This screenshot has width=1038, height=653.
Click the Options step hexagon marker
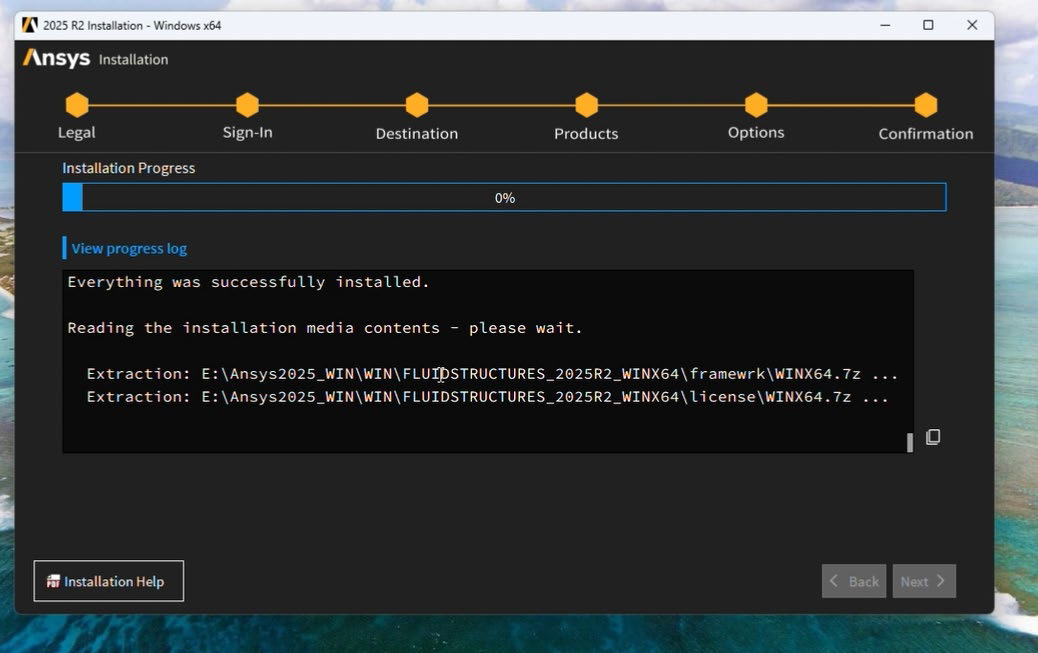[x=756, y=105]
